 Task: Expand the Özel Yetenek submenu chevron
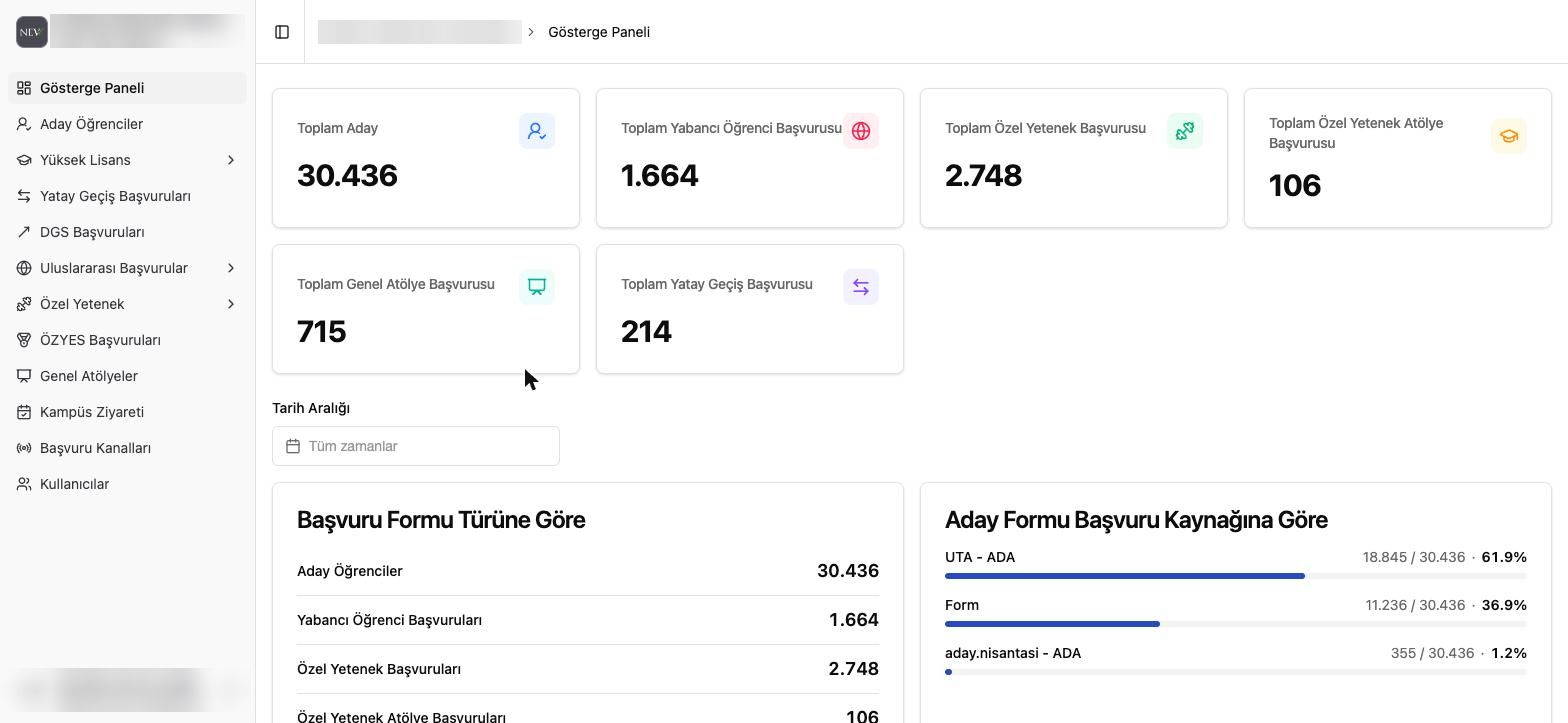tap(231, 304)
